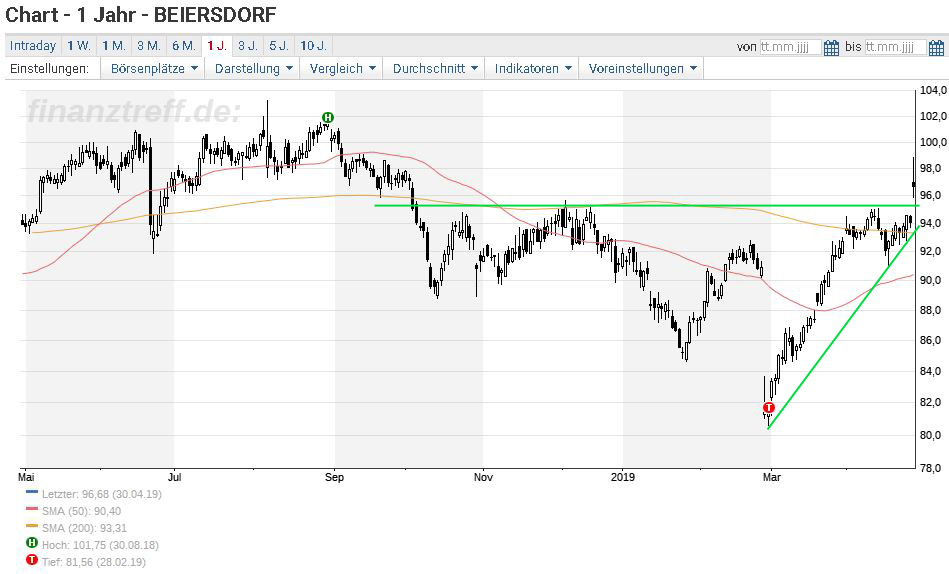Image resolution: width=949 pixels, height=574 pixels.
Task: Open the Indikatoren dropdown
Action: pos(533,68)
